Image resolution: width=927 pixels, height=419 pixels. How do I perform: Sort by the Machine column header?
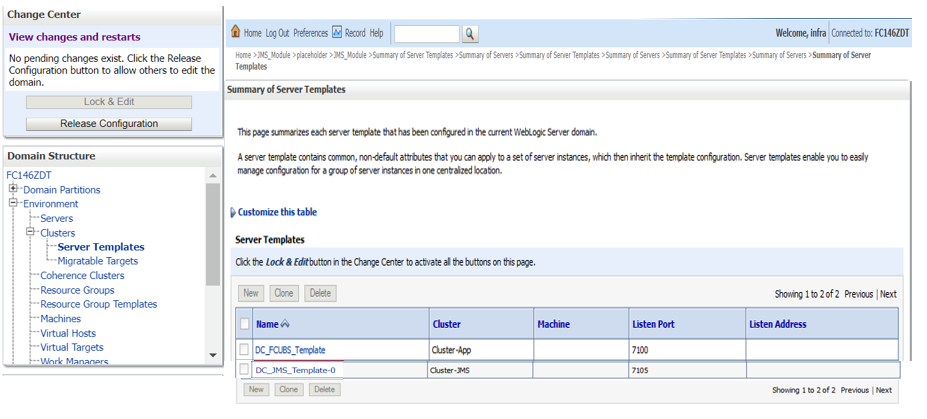(x=553, y=324)
